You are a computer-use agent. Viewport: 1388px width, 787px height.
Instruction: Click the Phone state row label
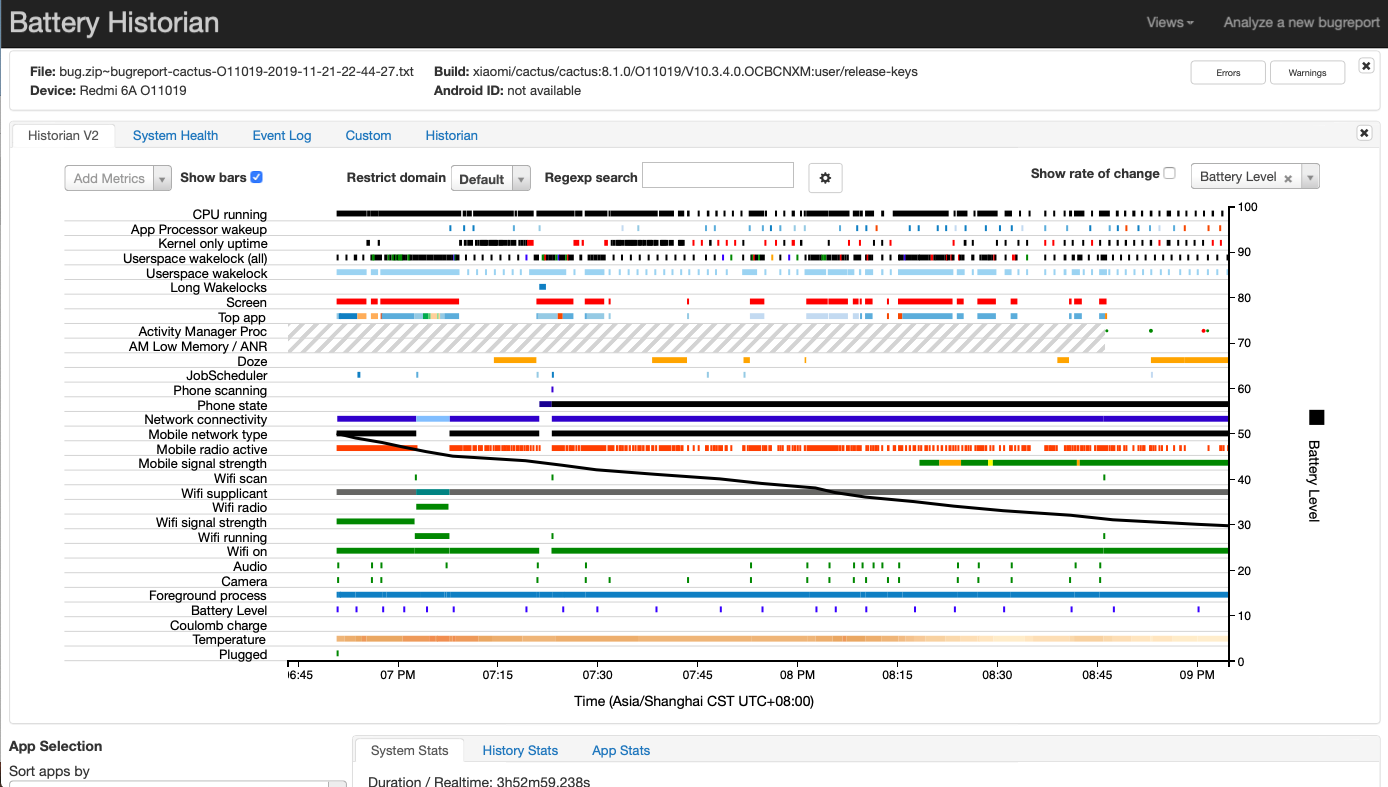click(232, 406)
